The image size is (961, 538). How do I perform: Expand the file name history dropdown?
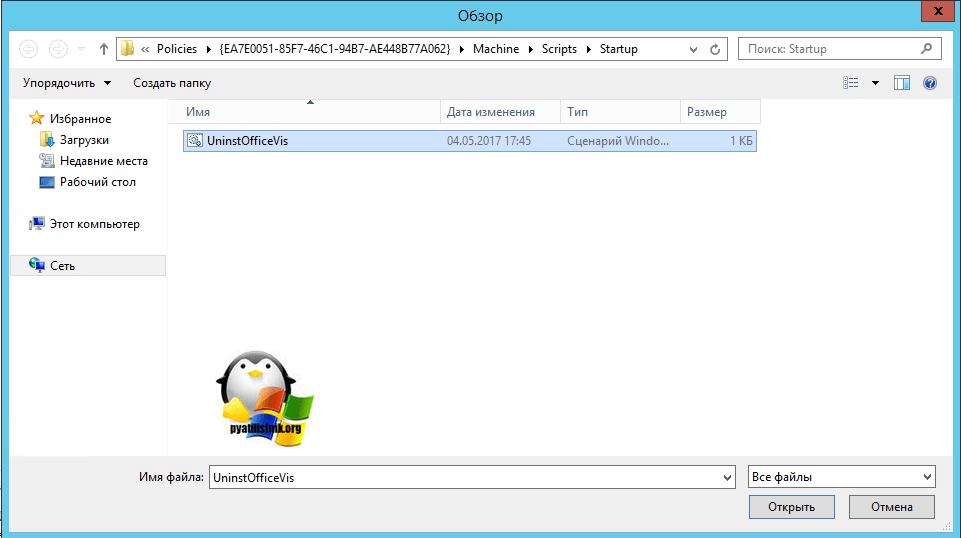pos(727,478)
